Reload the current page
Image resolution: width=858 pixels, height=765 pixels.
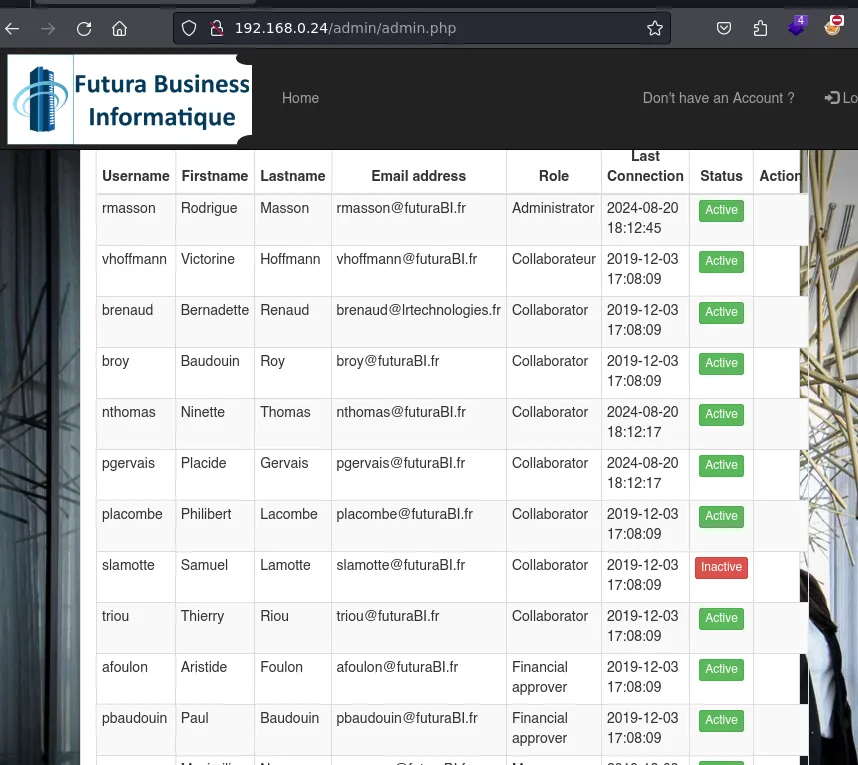[84, 28]
